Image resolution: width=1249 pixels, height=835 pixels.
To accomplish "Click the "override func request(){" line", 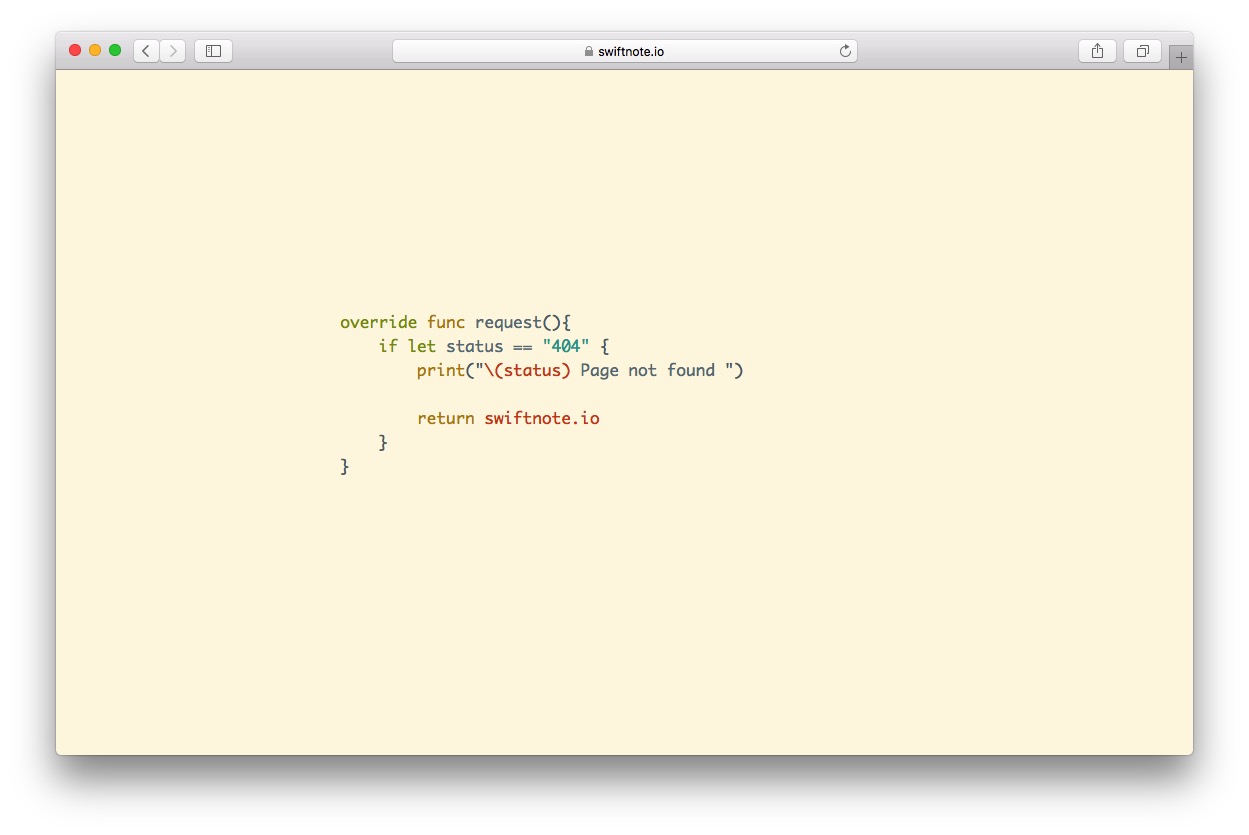I will [x=455, y=323].
